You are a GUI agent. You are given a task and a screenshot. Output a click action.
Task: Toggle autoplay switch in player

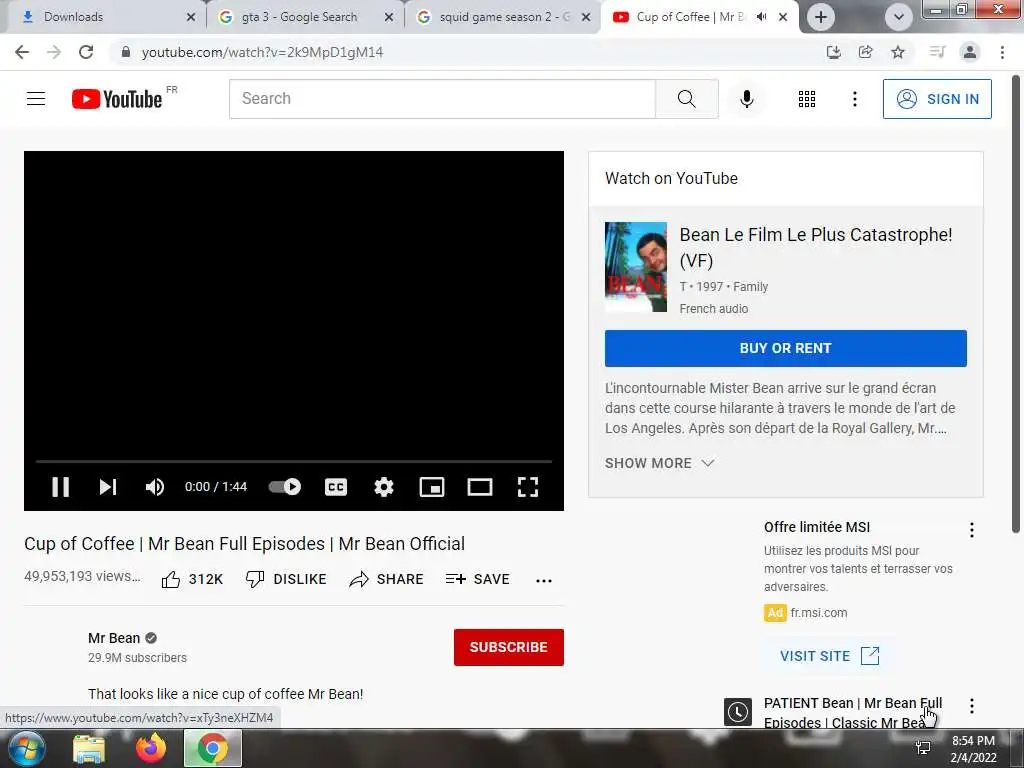(285, 487)
